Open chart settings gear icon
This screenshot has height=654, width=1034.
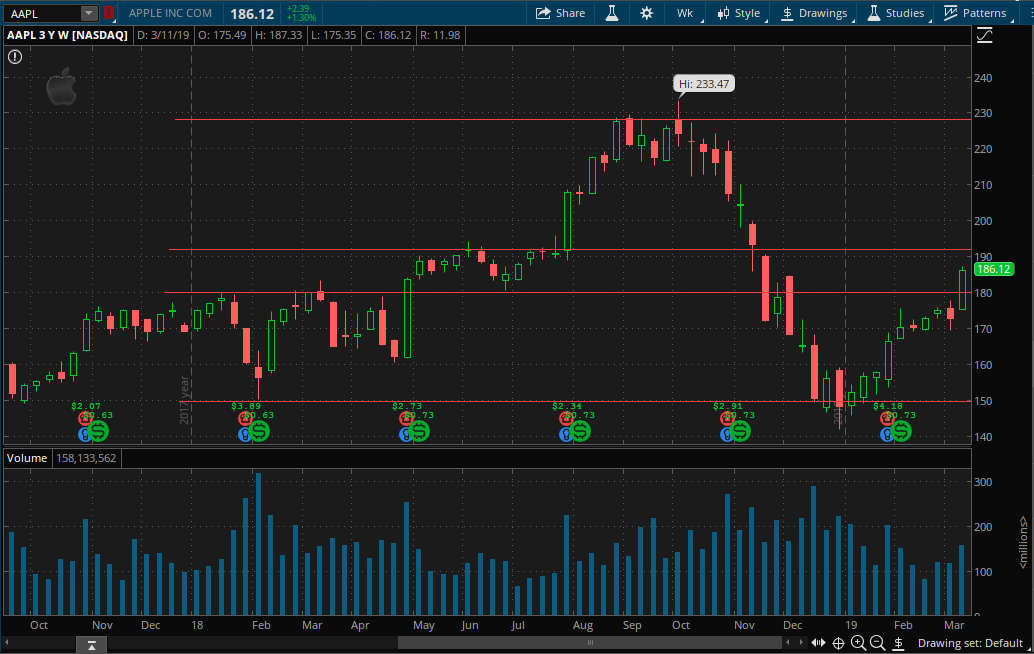tap(646, 13)
